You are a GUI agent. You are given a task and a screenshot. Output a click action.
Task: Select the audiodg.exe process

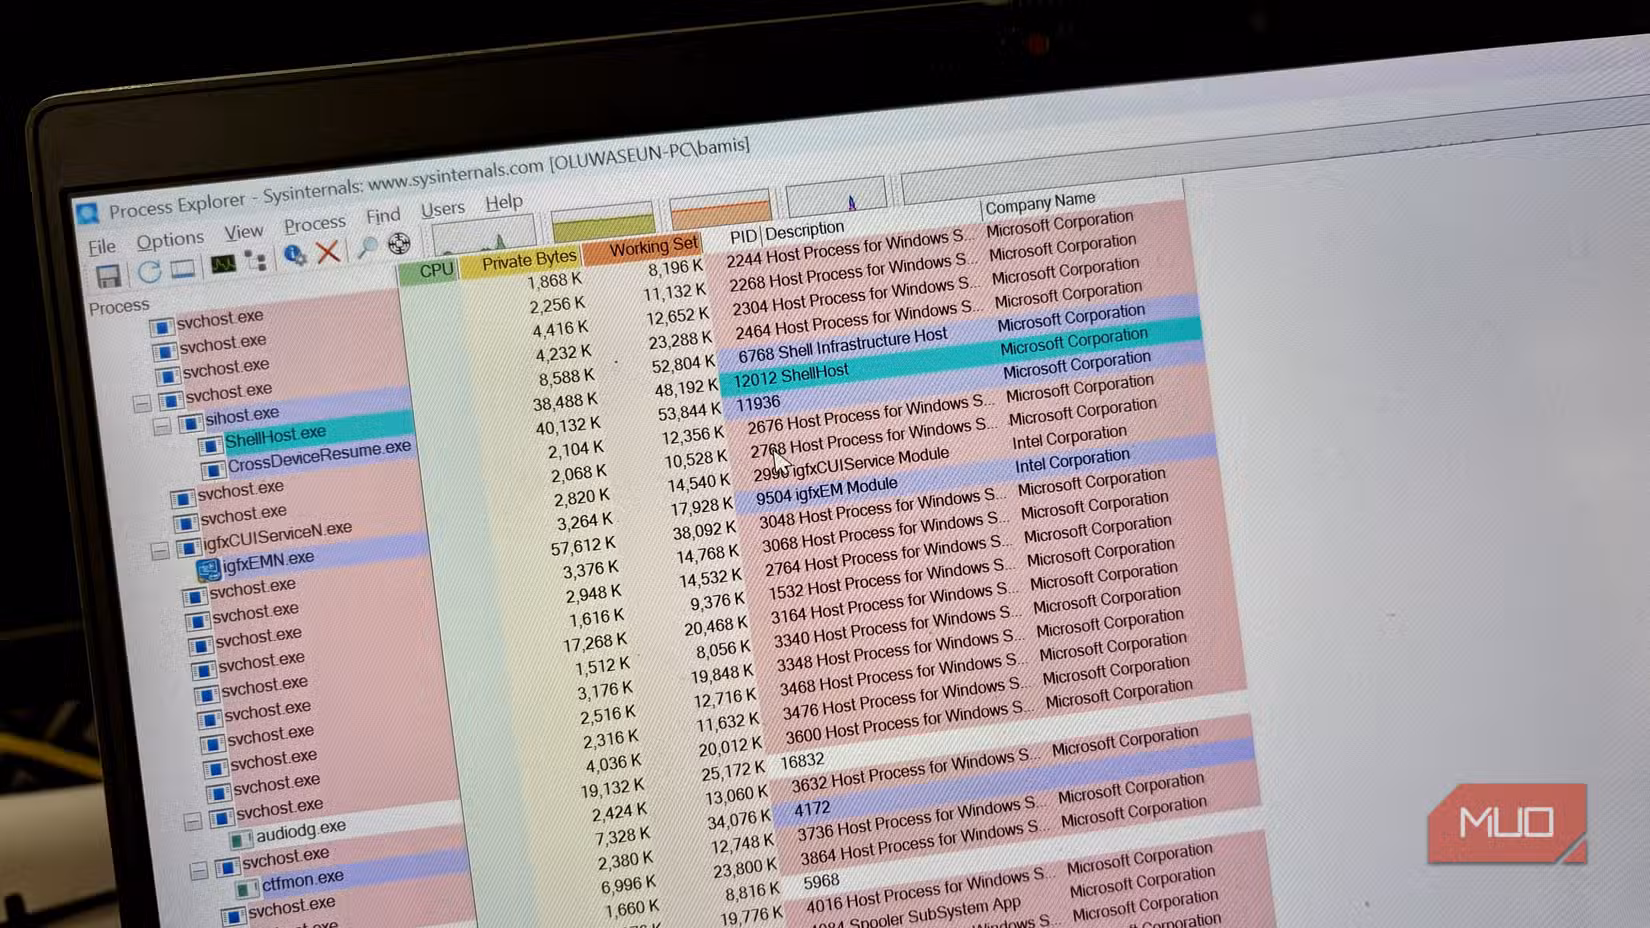pyautogui.click(x=301, y=831)
